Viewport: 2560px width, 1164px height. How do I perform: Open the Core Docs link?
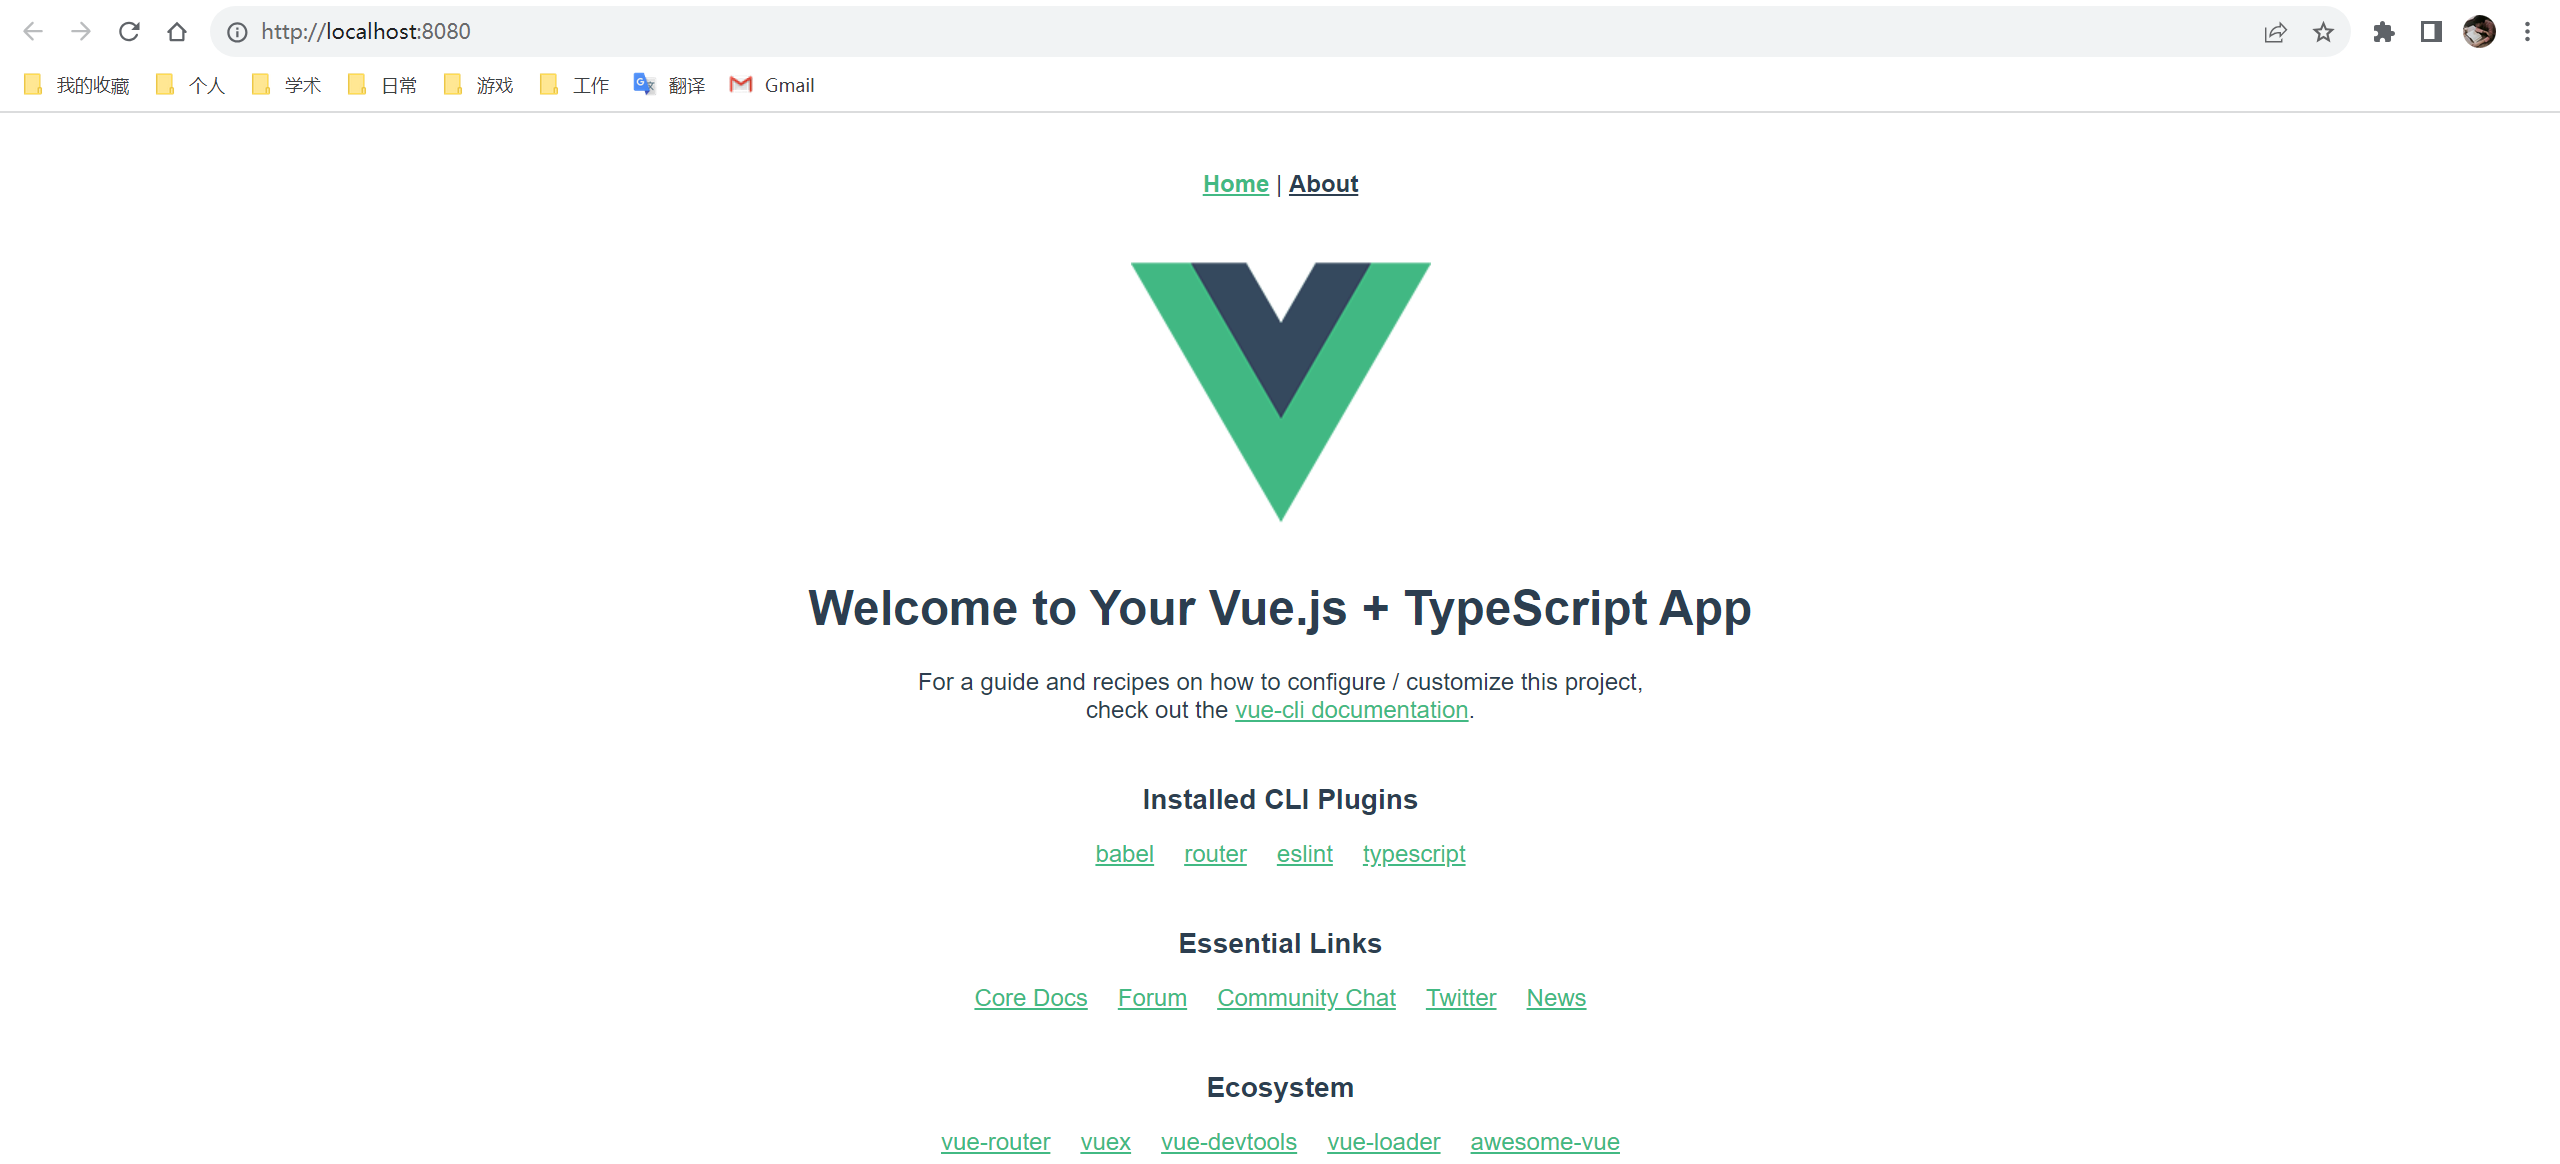pos(1031,998)
